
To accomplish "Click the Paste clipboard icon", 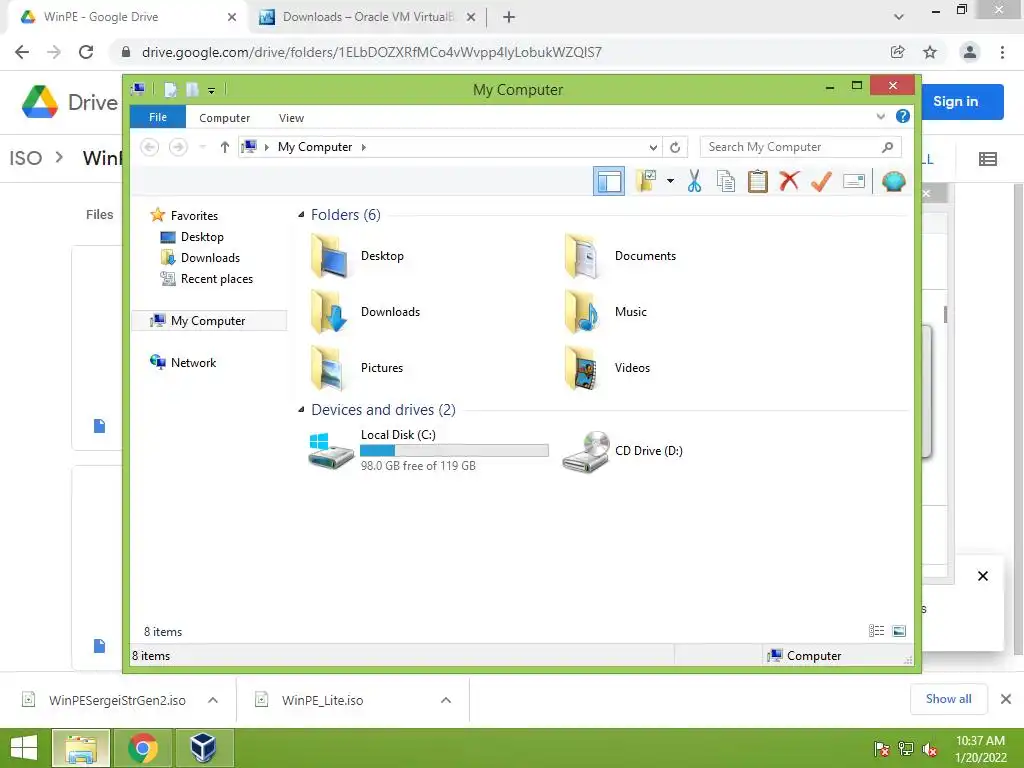I will pos(758,181).
